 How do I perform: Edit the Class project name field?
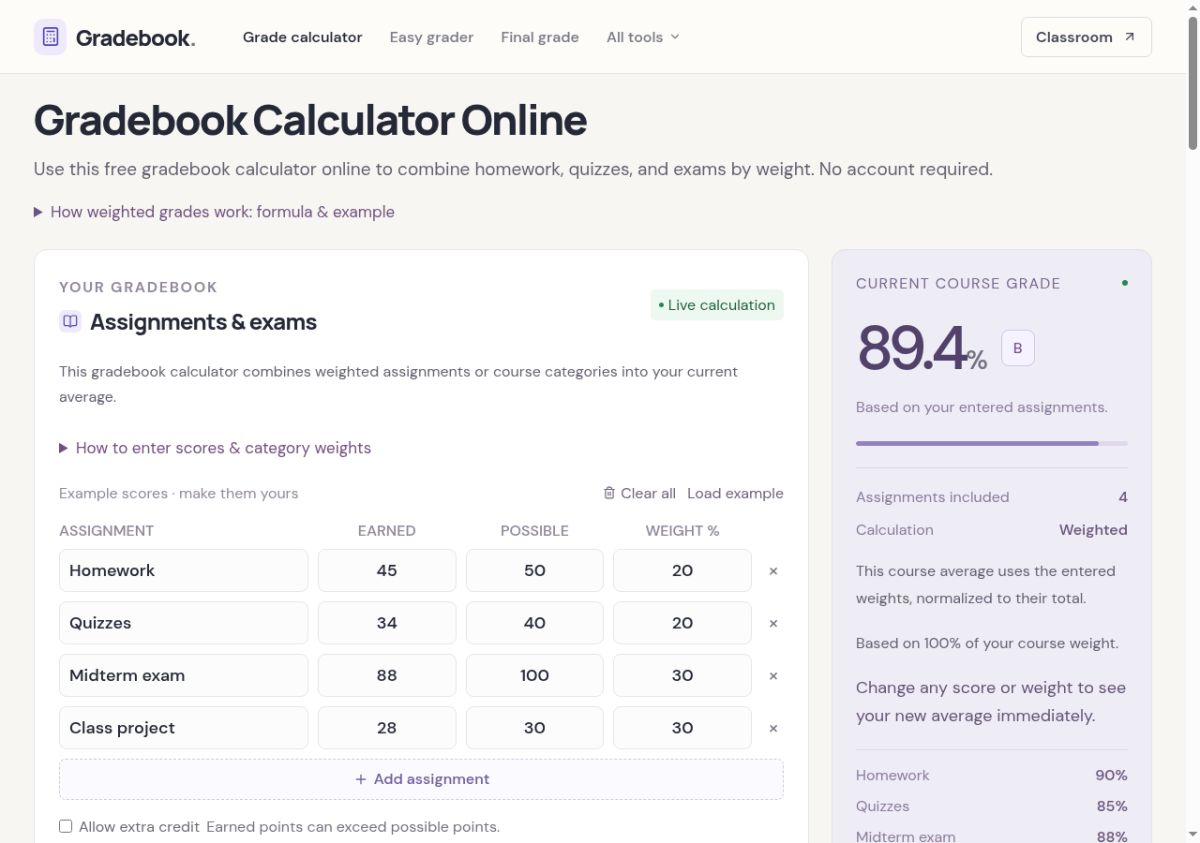(184, 728)
